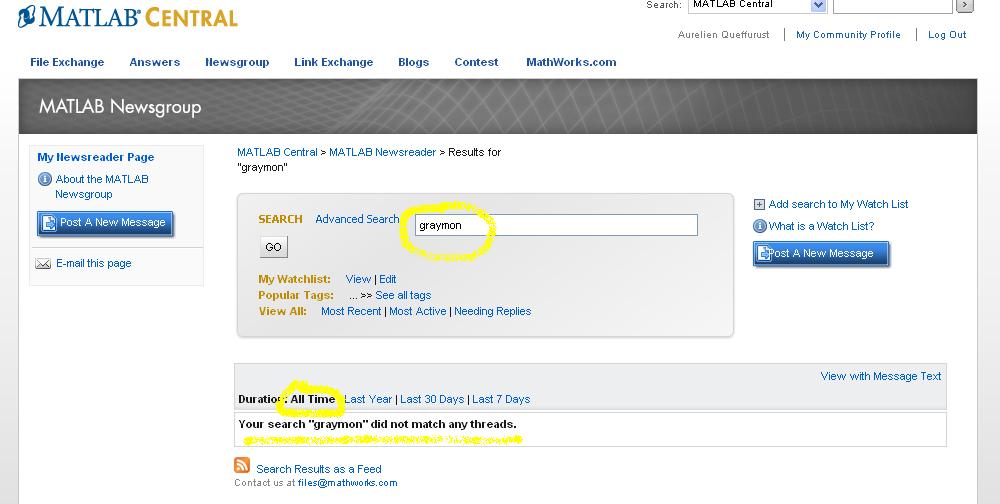The width and height of the screenshot is (1000, 504).
Task: Click the plus icon for Add search to Watch List
Action: 759,204
